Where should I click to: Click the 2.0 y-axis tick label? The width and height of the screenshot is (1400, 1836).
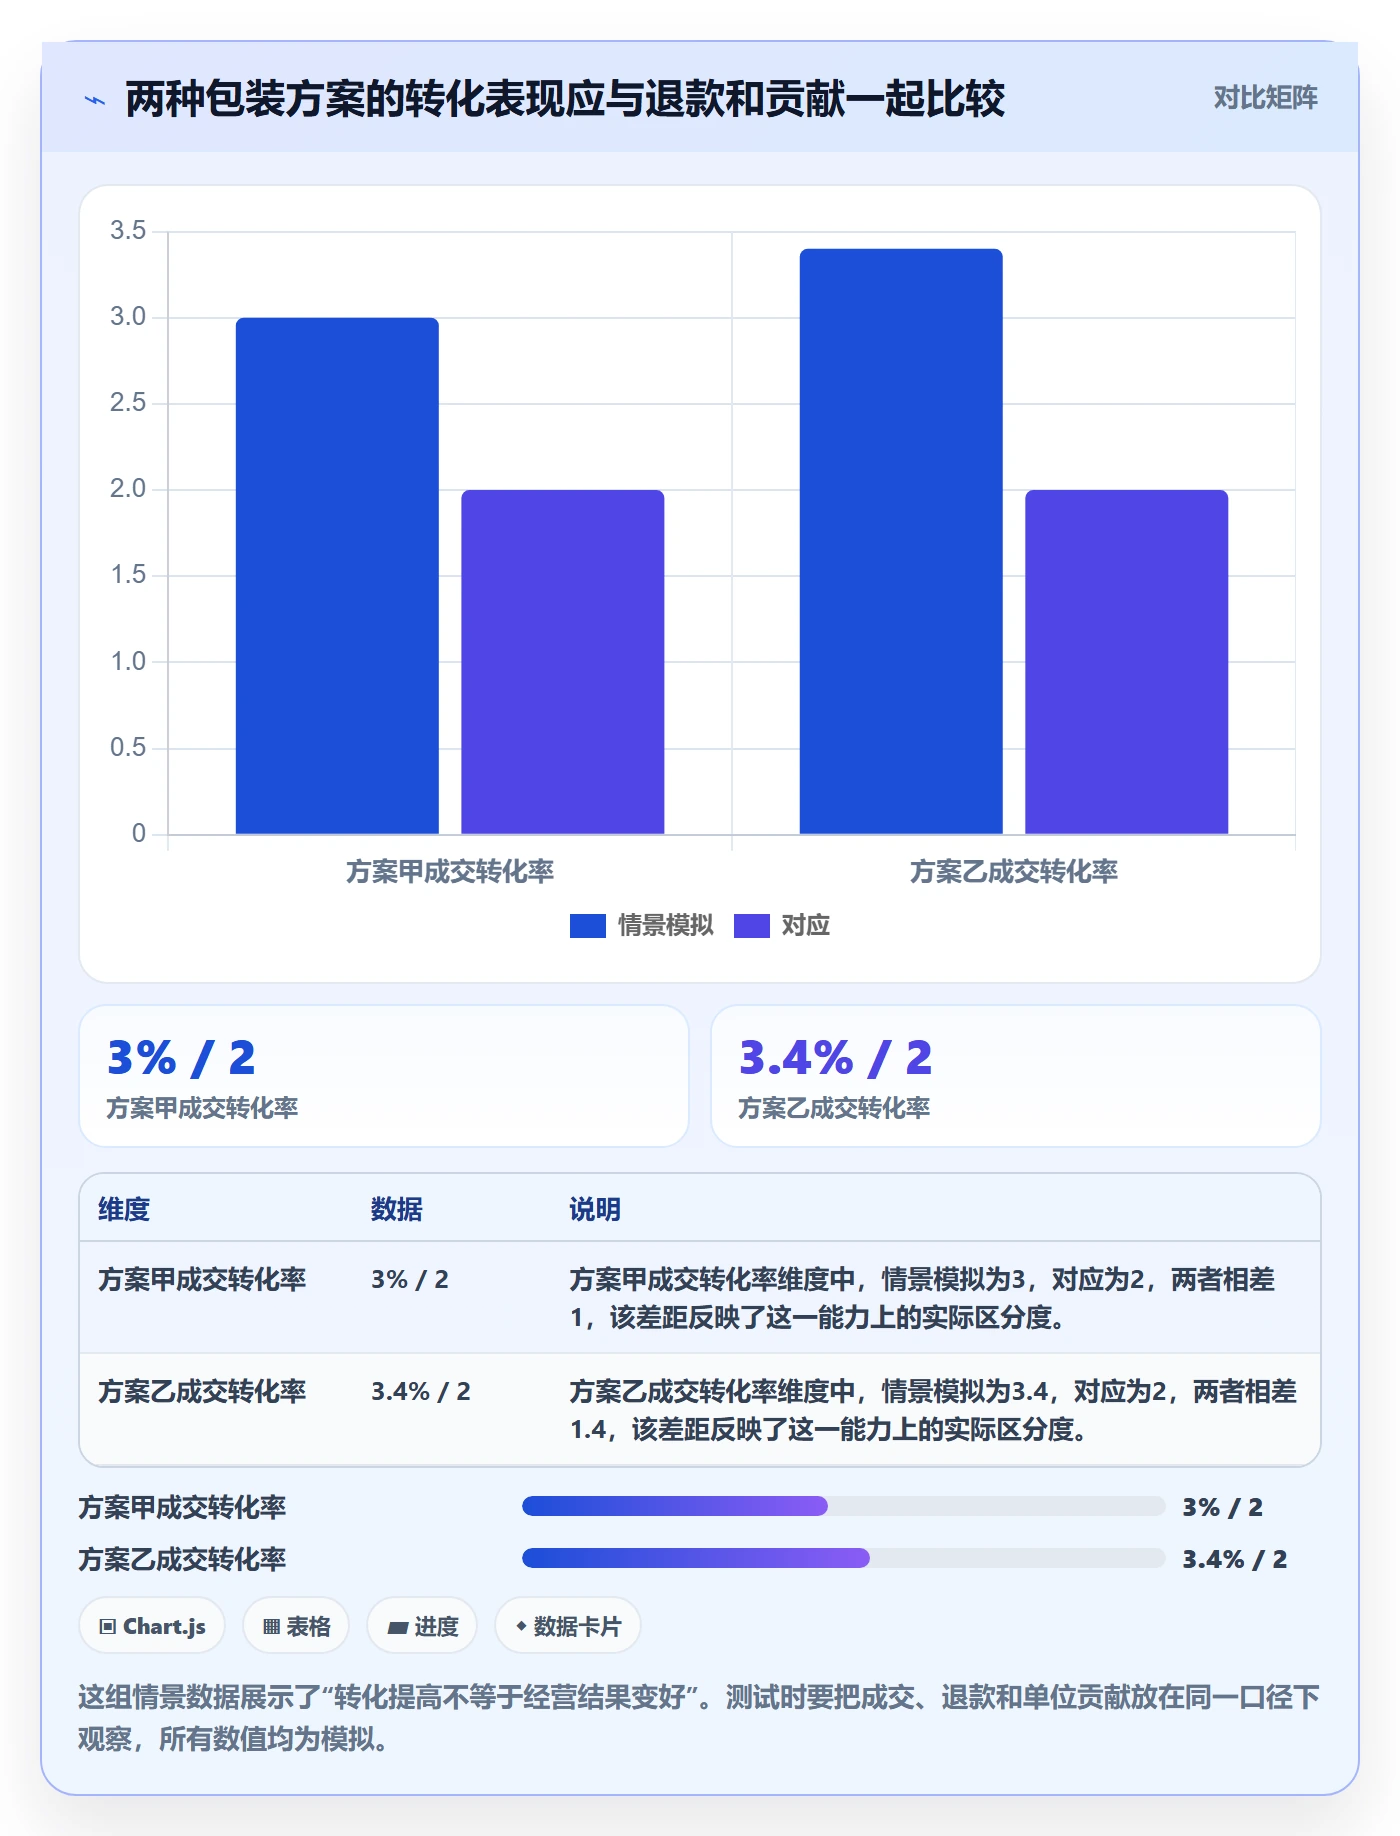[x=128, y=489]
